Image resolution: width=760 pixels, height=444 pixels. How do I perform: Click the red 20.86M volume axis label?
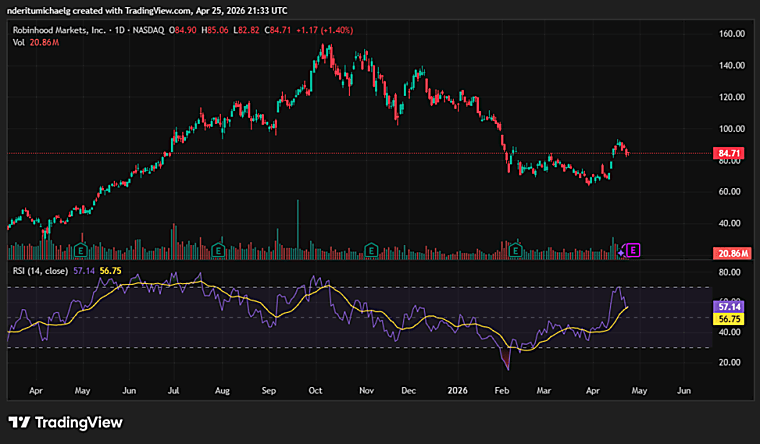(732, 253)
